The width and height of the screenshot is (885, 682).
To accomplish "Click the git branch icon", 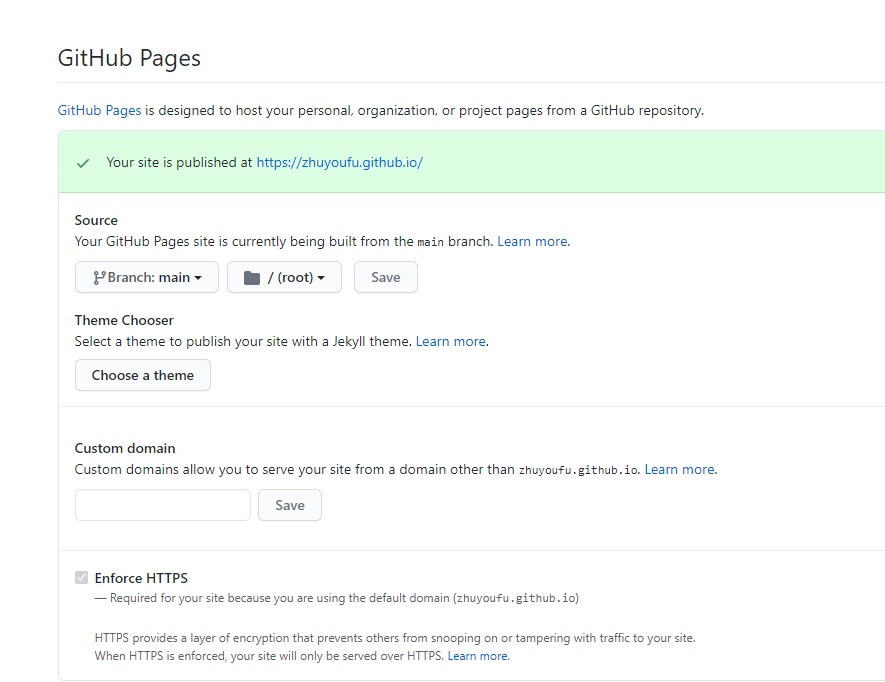I will point(99,277).
